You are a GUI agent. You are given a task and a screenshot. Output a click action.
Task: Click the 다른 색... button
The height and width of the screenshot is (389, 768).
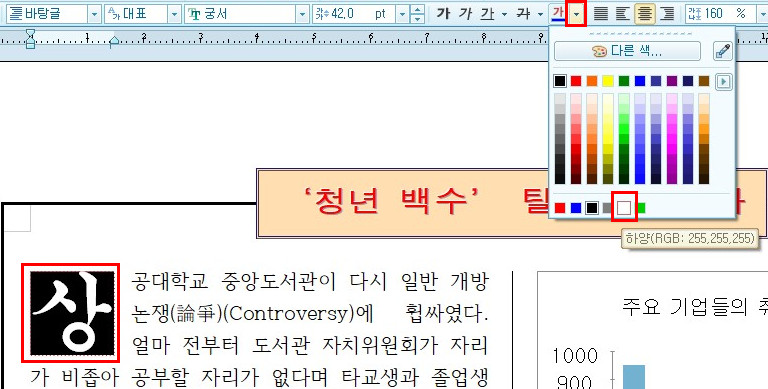coord(627,51)
